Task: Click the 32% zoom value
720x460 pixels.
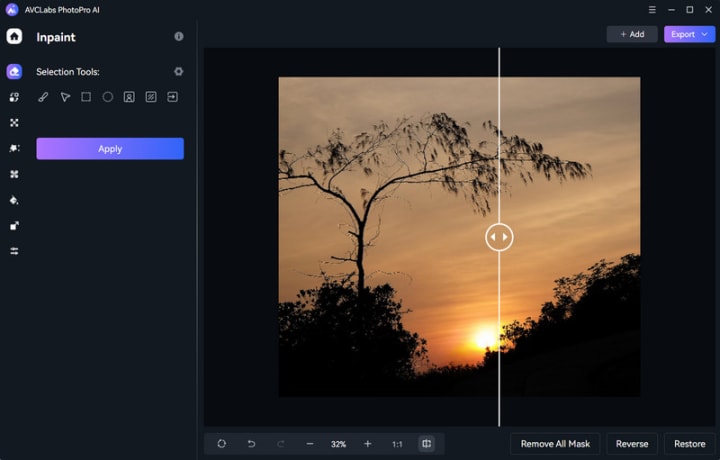Action: (x=338, y=444)
